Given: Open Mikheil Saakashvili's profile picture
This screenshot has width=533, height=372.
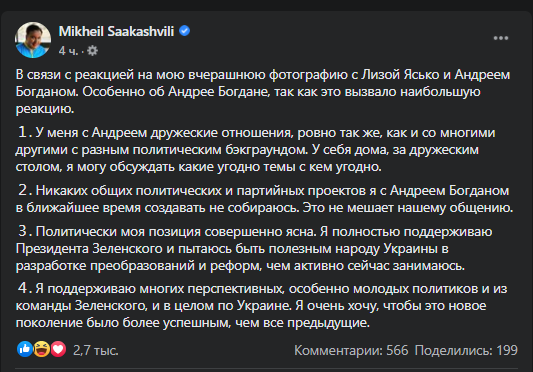Looking at the screenshot, I should 33,40.
